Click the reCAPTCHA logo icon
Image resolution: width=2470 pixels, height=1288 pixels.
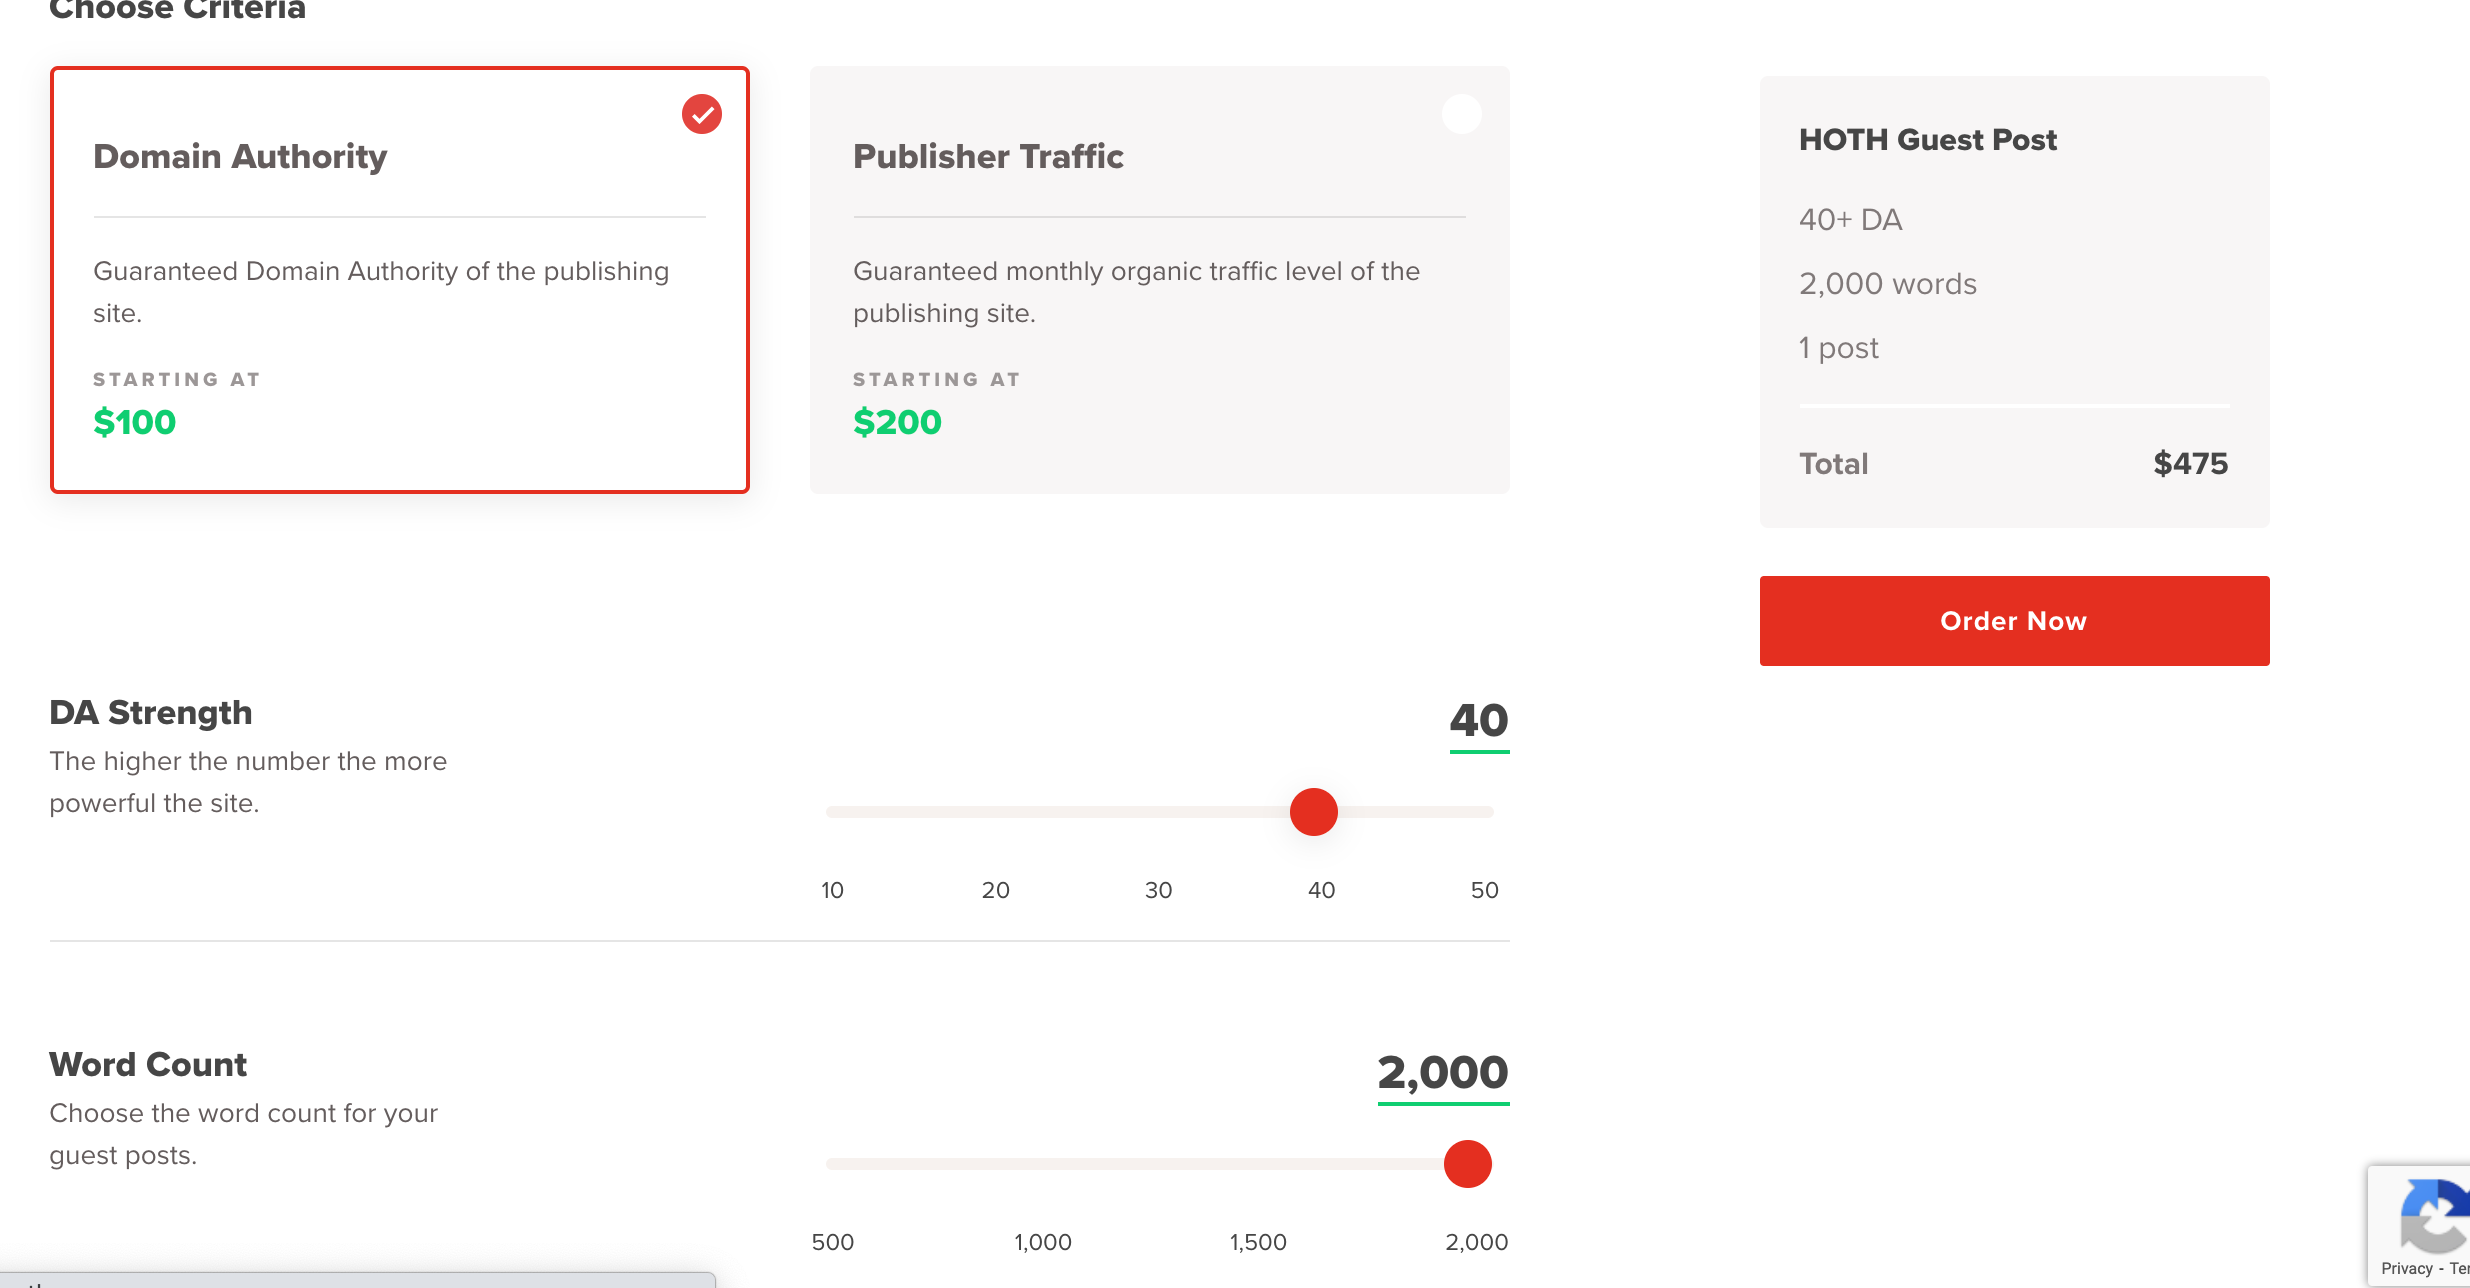[2436, 1214]
